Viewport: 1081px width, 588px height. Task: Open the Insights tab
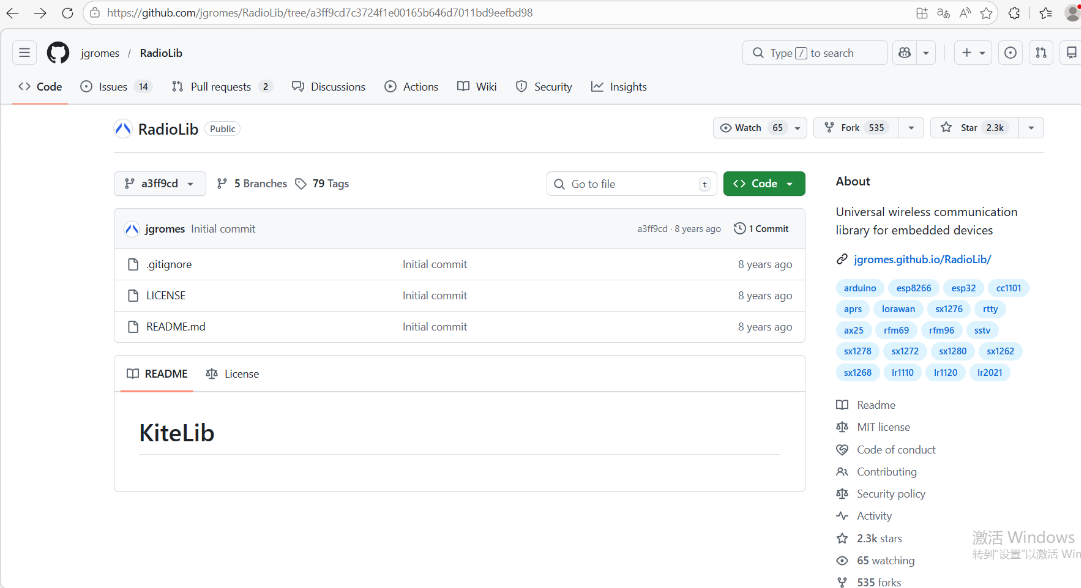[x=618, y=87]
